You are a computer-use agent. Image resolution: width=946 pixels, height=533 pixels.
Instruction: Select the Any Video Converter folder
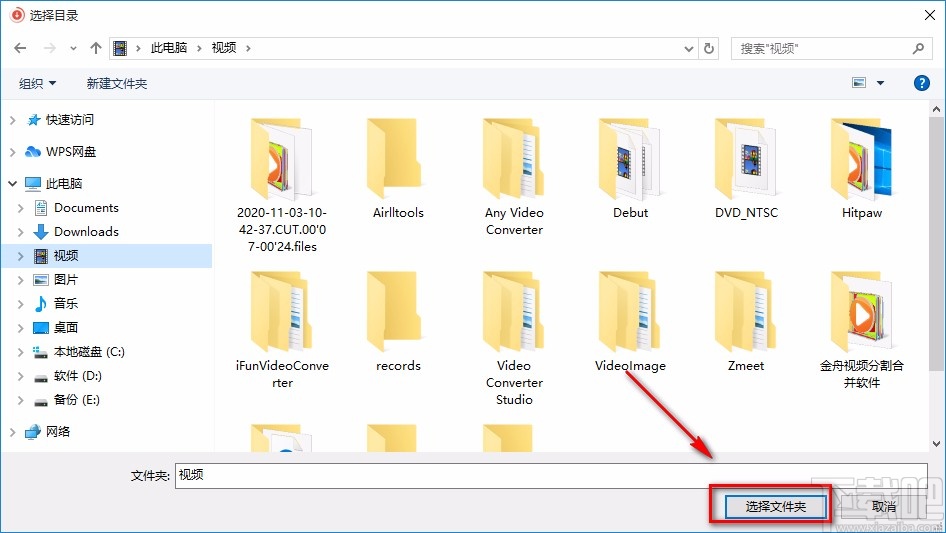(x=514, y=176)
